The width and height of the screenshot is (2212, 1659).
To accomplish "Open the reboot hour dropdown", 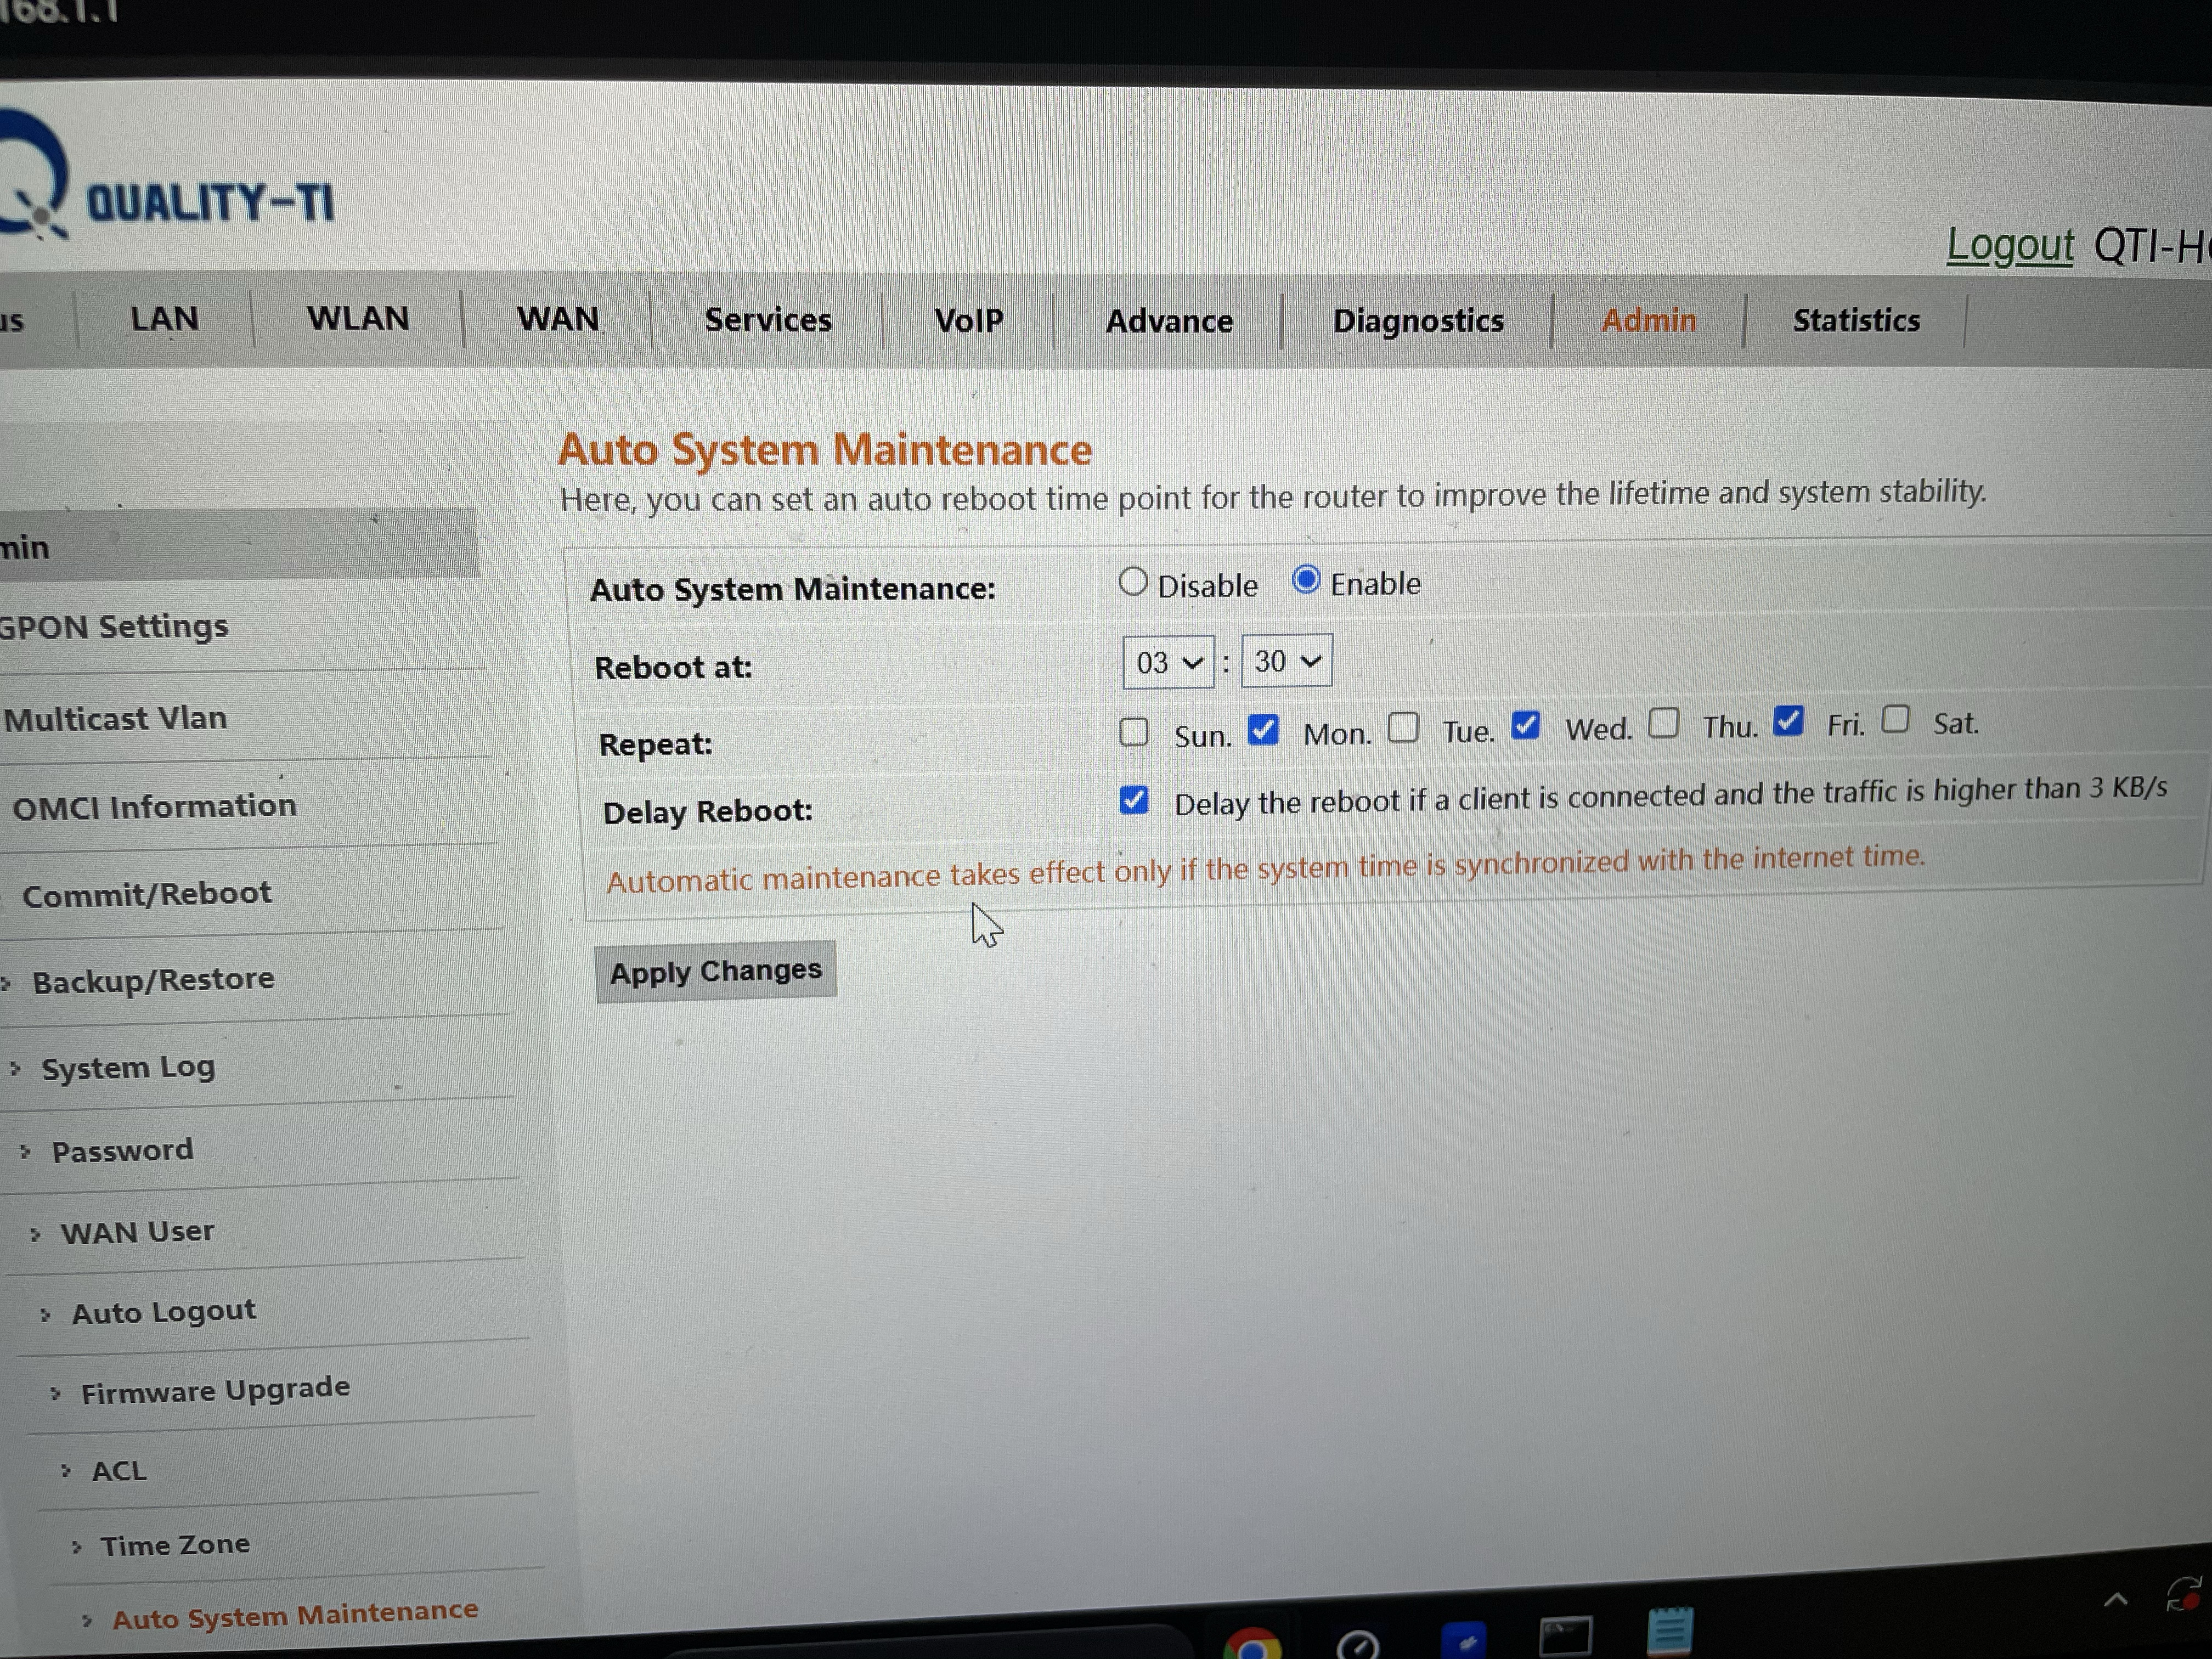I will (1167, 662).
